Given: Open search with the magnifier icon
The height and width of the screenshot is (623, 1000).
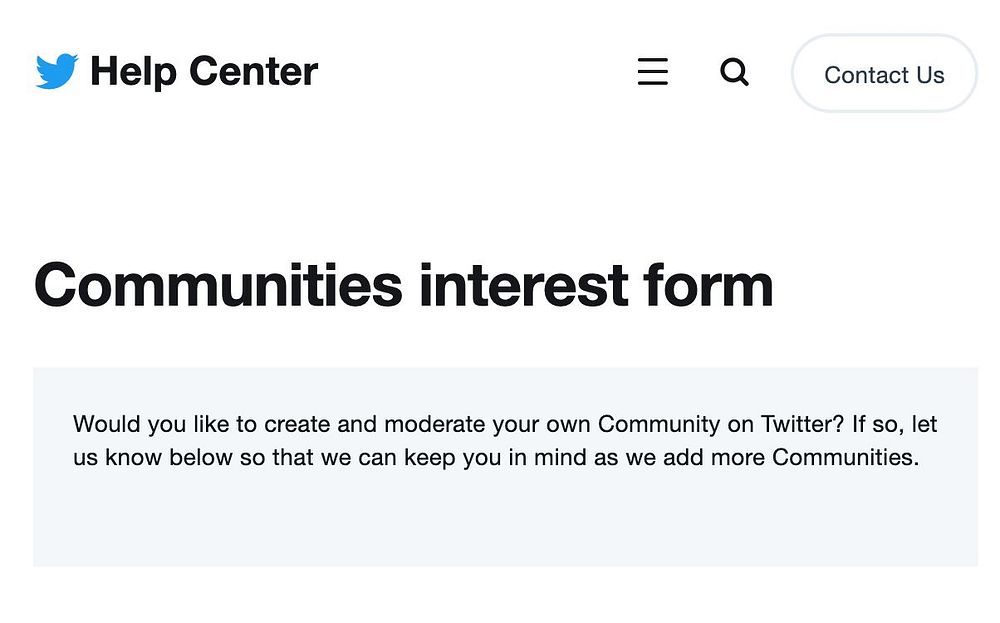Looking at the screenshot, I should 734,72.
